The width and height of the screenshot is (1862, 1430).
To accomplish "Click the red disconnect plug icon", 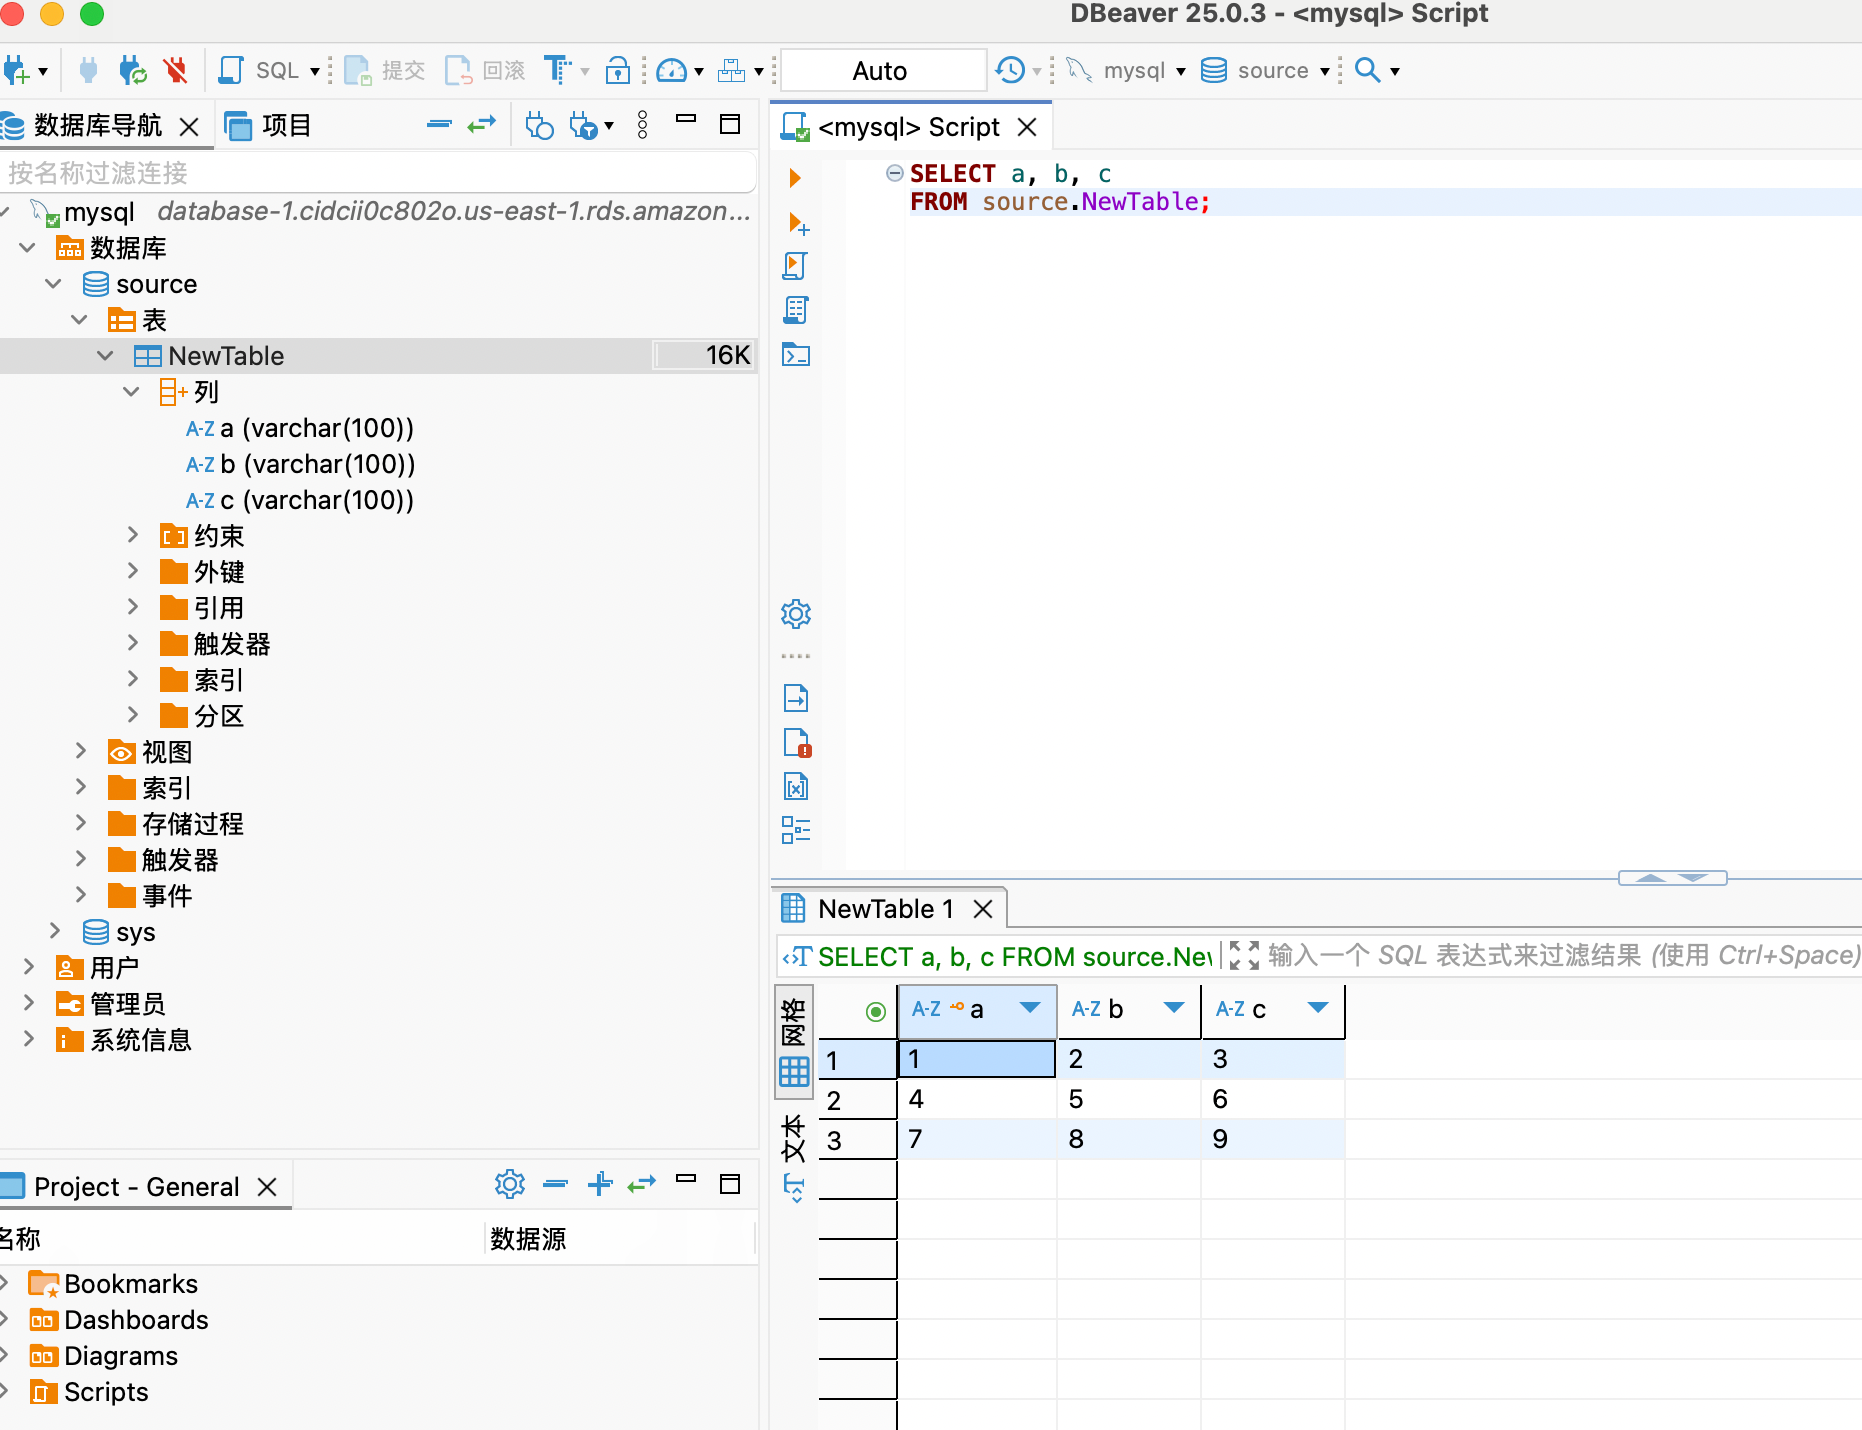I will (176, 70).
